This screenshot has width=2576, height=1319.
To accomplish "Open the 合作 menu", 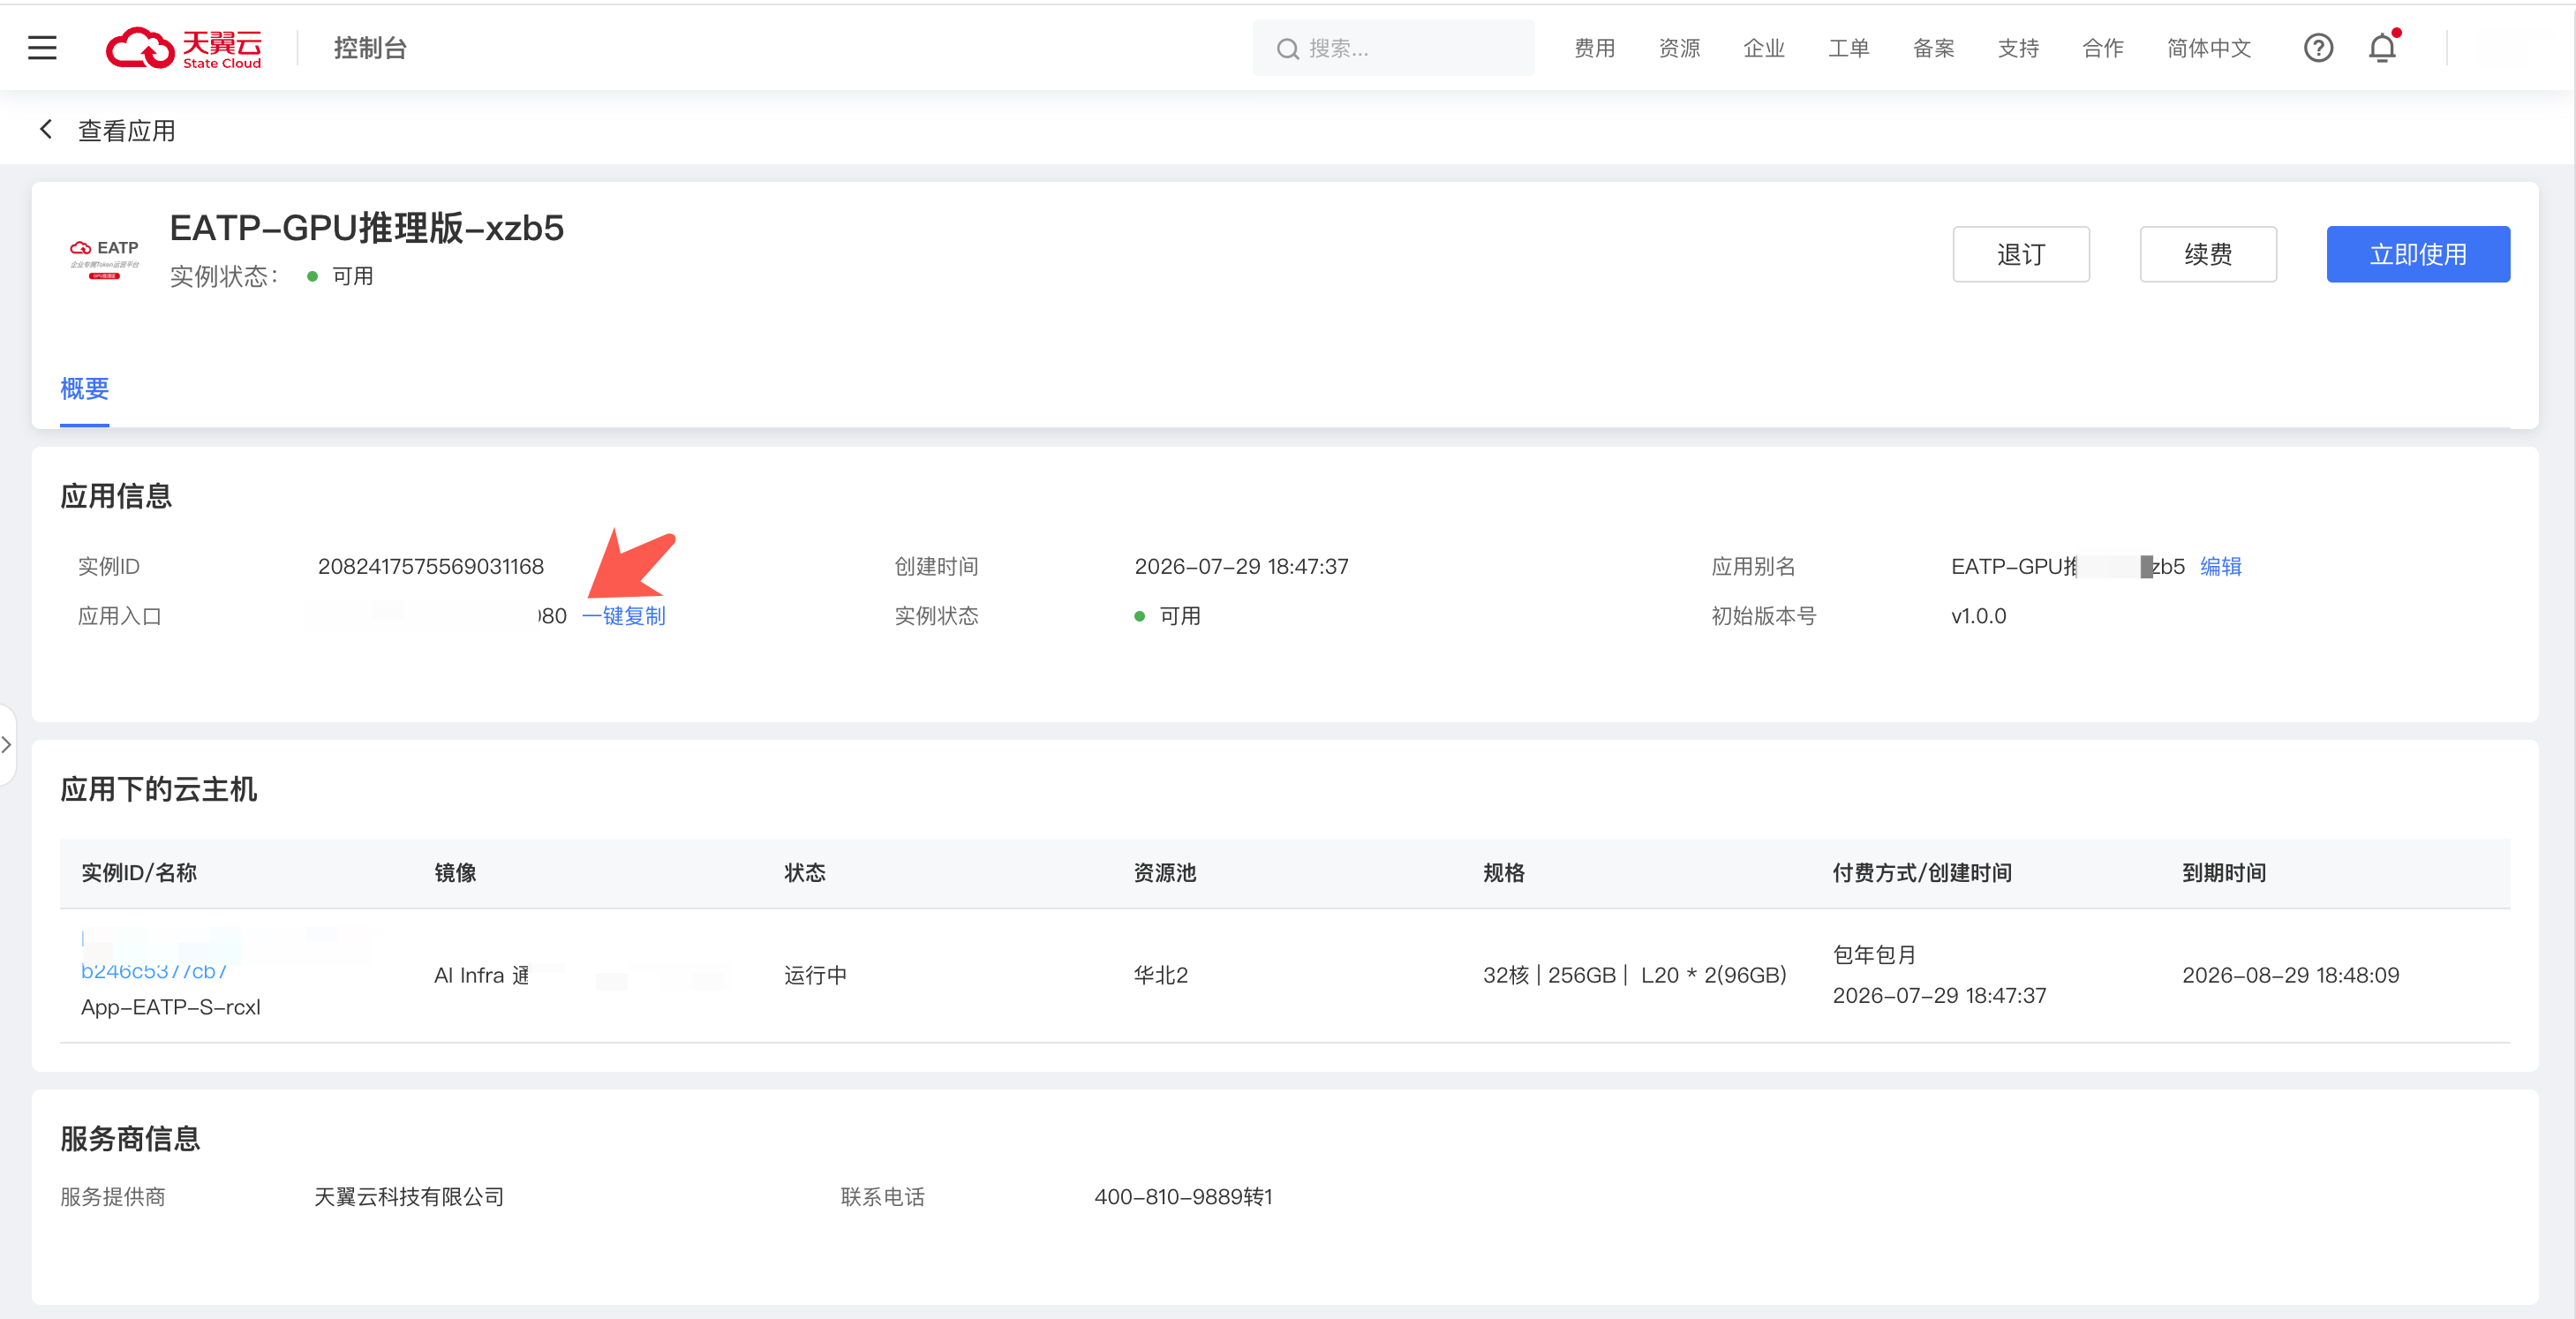I will pos(2103,48).
